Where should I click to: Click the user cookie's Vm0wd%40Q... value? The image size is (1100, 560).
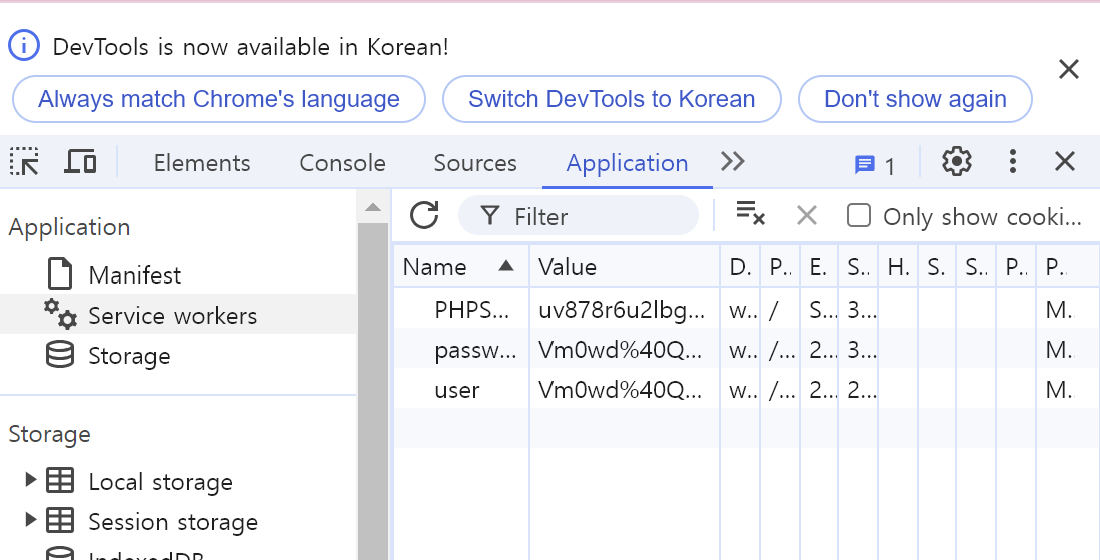[x=620, y=389]
